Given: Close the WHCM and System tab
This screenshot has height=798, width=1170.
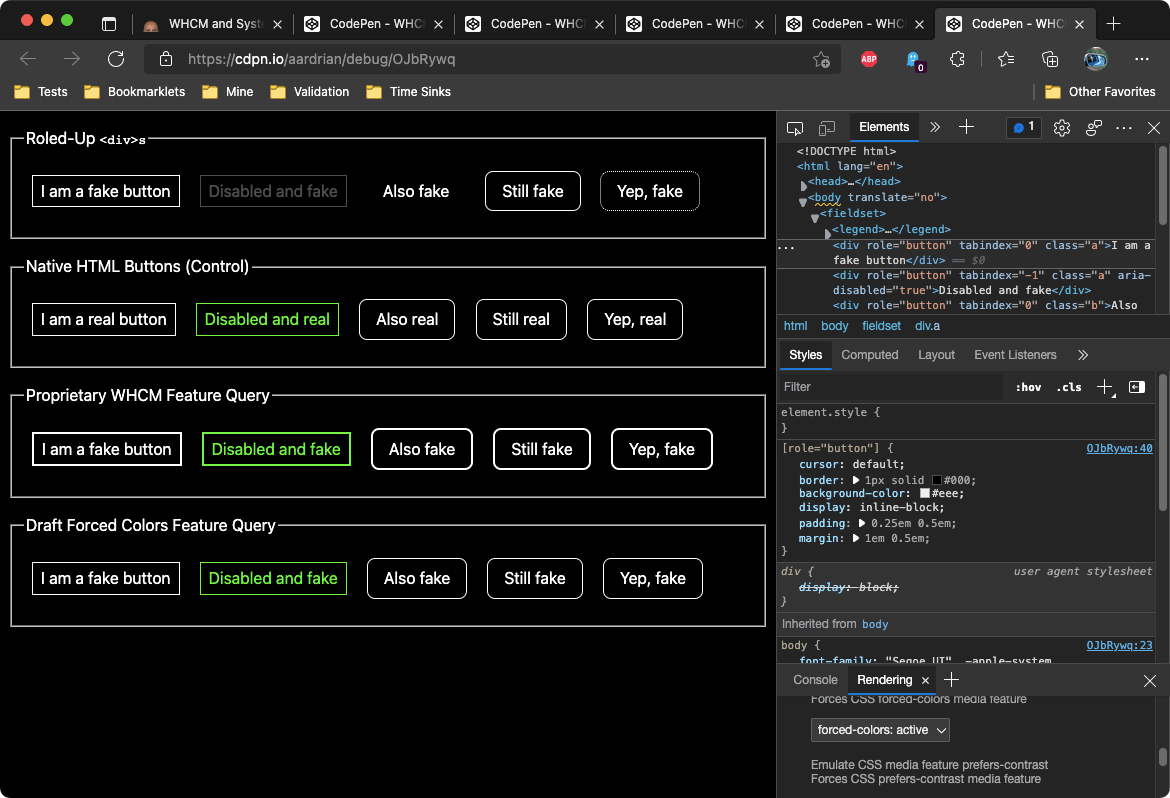Looking at the screenshot, I should pyautogui.click(x=278, y=25).
